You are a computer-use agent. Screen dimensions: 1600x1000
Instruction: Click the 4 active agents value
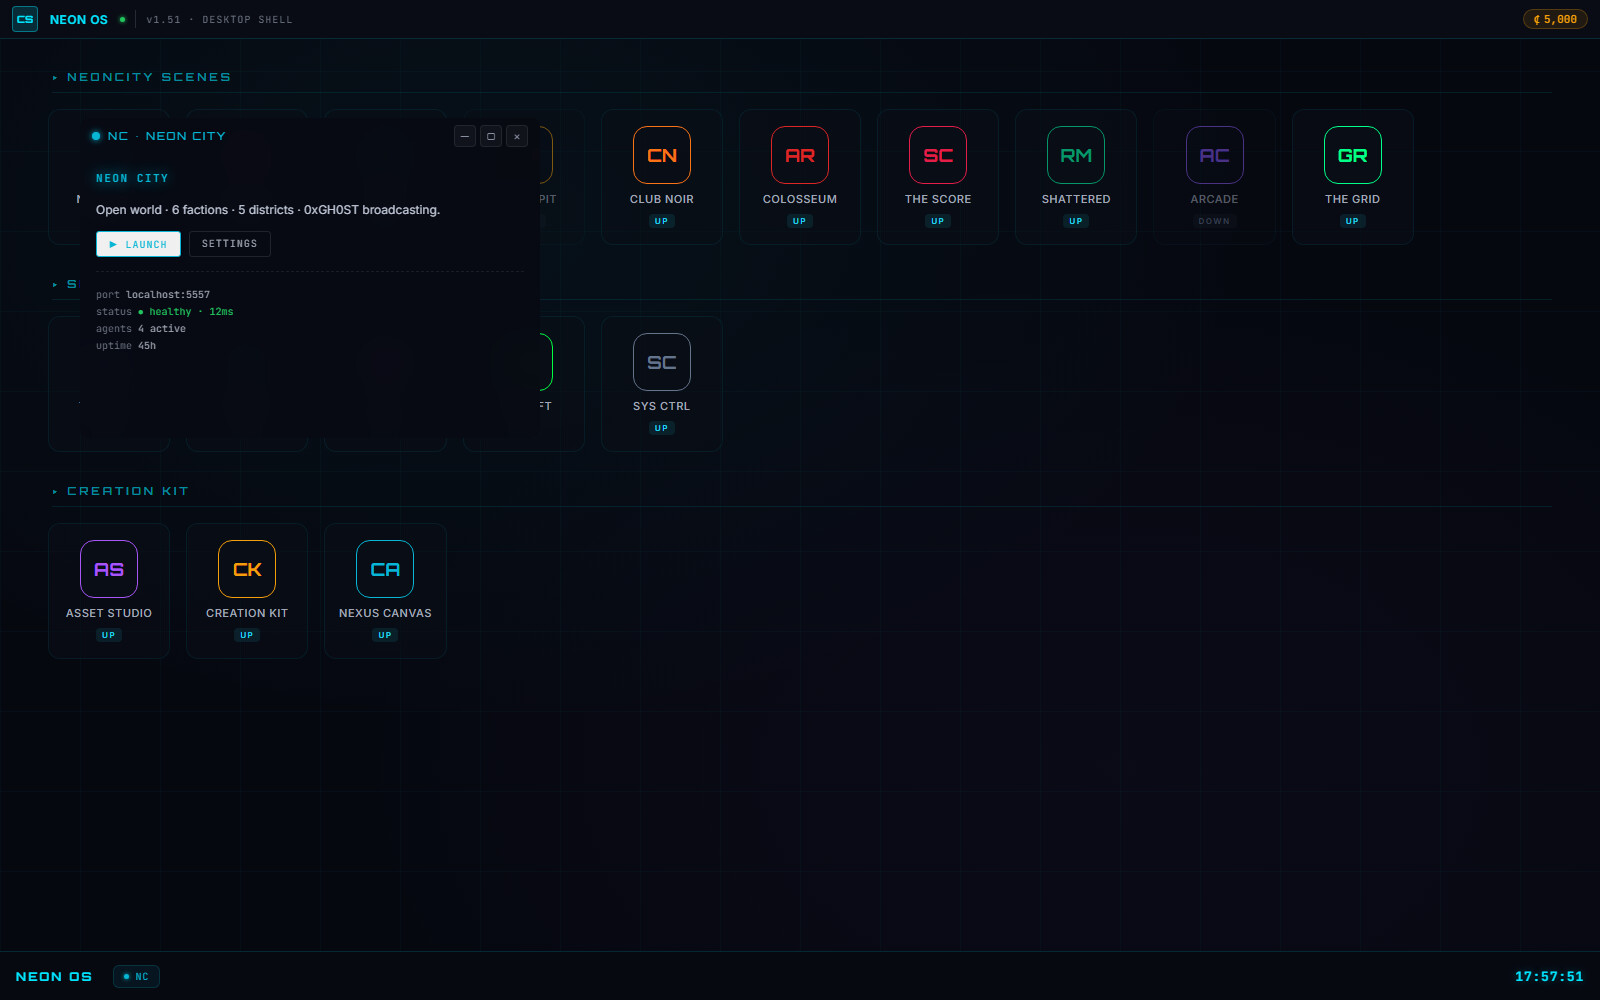pos(162,329)
